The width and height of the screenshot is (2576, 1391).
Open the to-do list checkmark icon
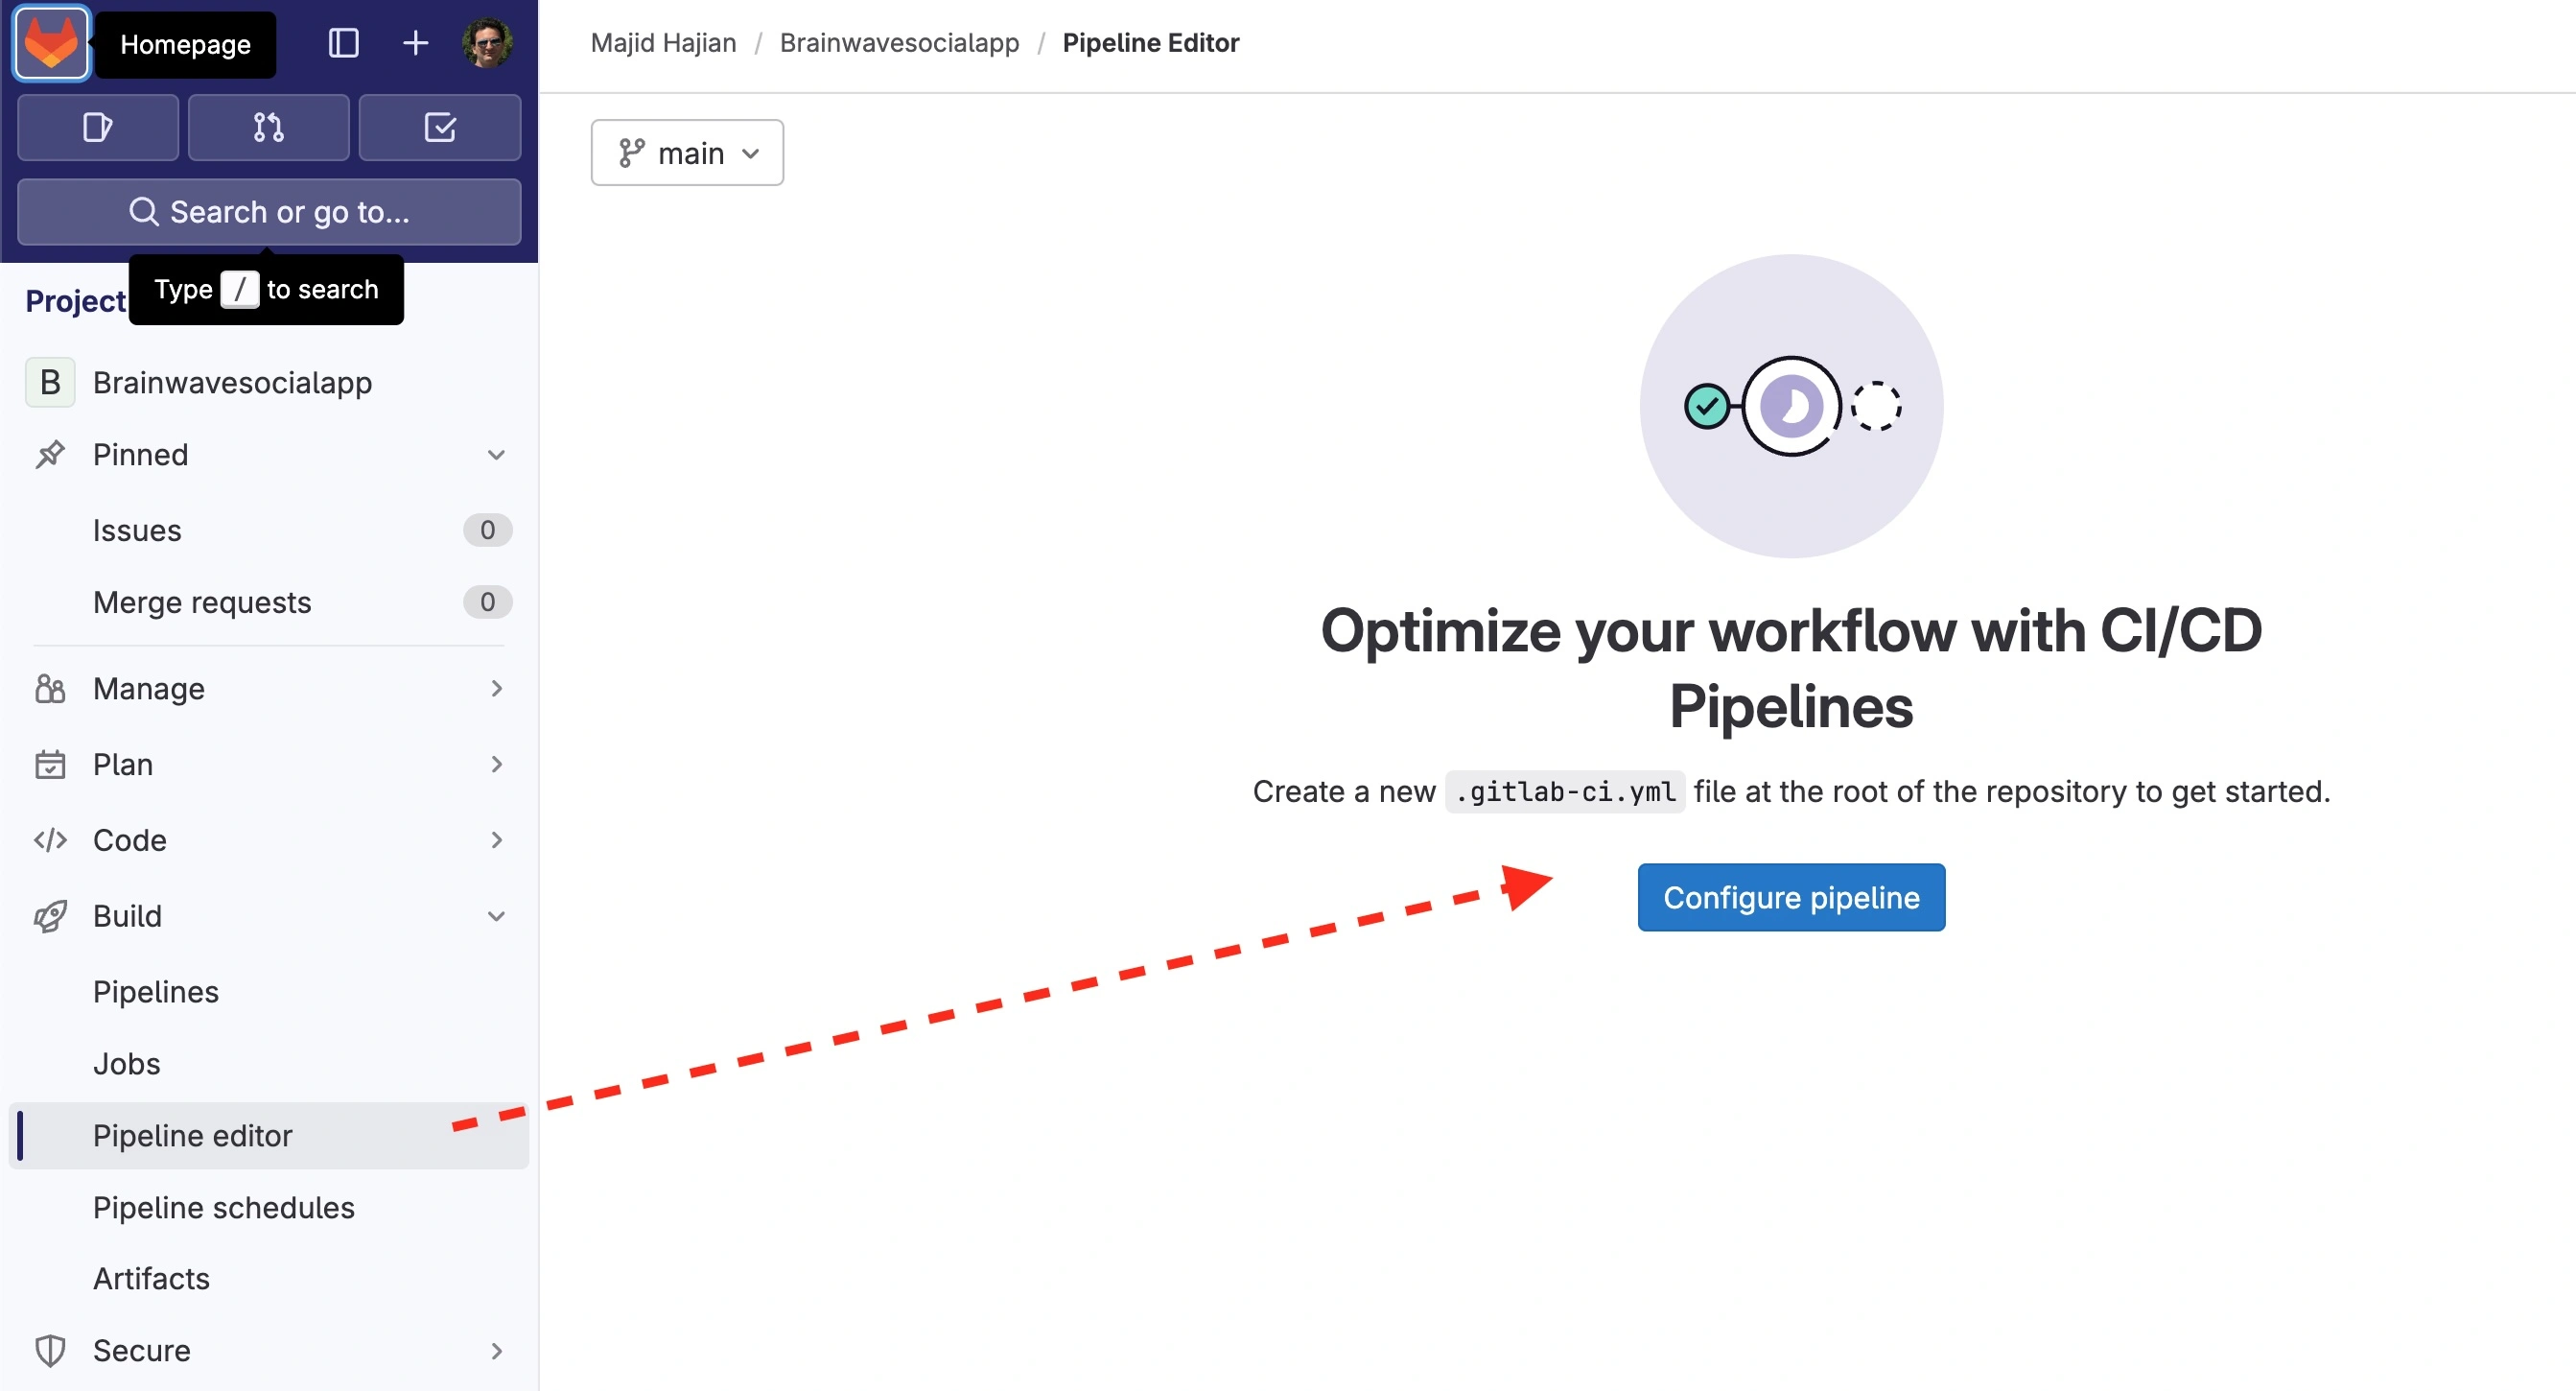440,128
